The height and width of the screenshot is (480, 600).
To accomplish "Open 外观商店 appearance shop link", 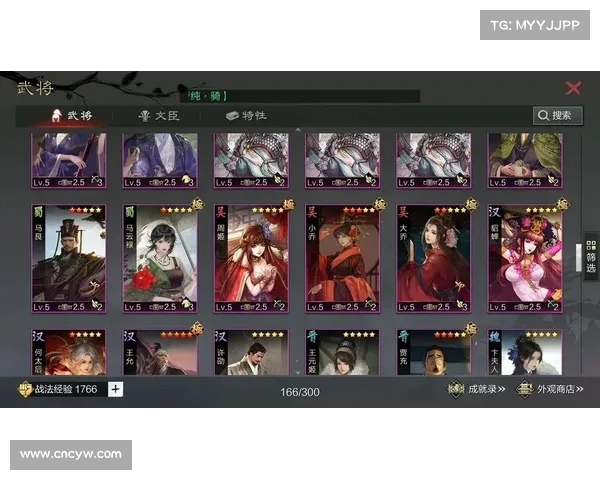I will coord(549,389).
